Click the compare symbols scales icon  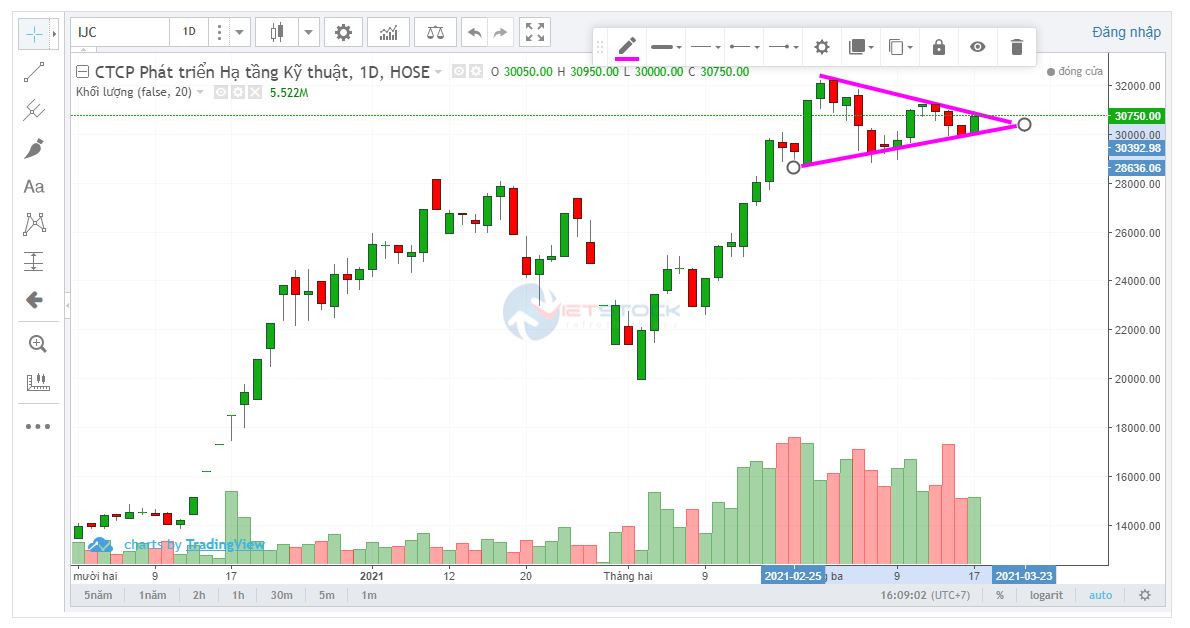tap(435, 33)
